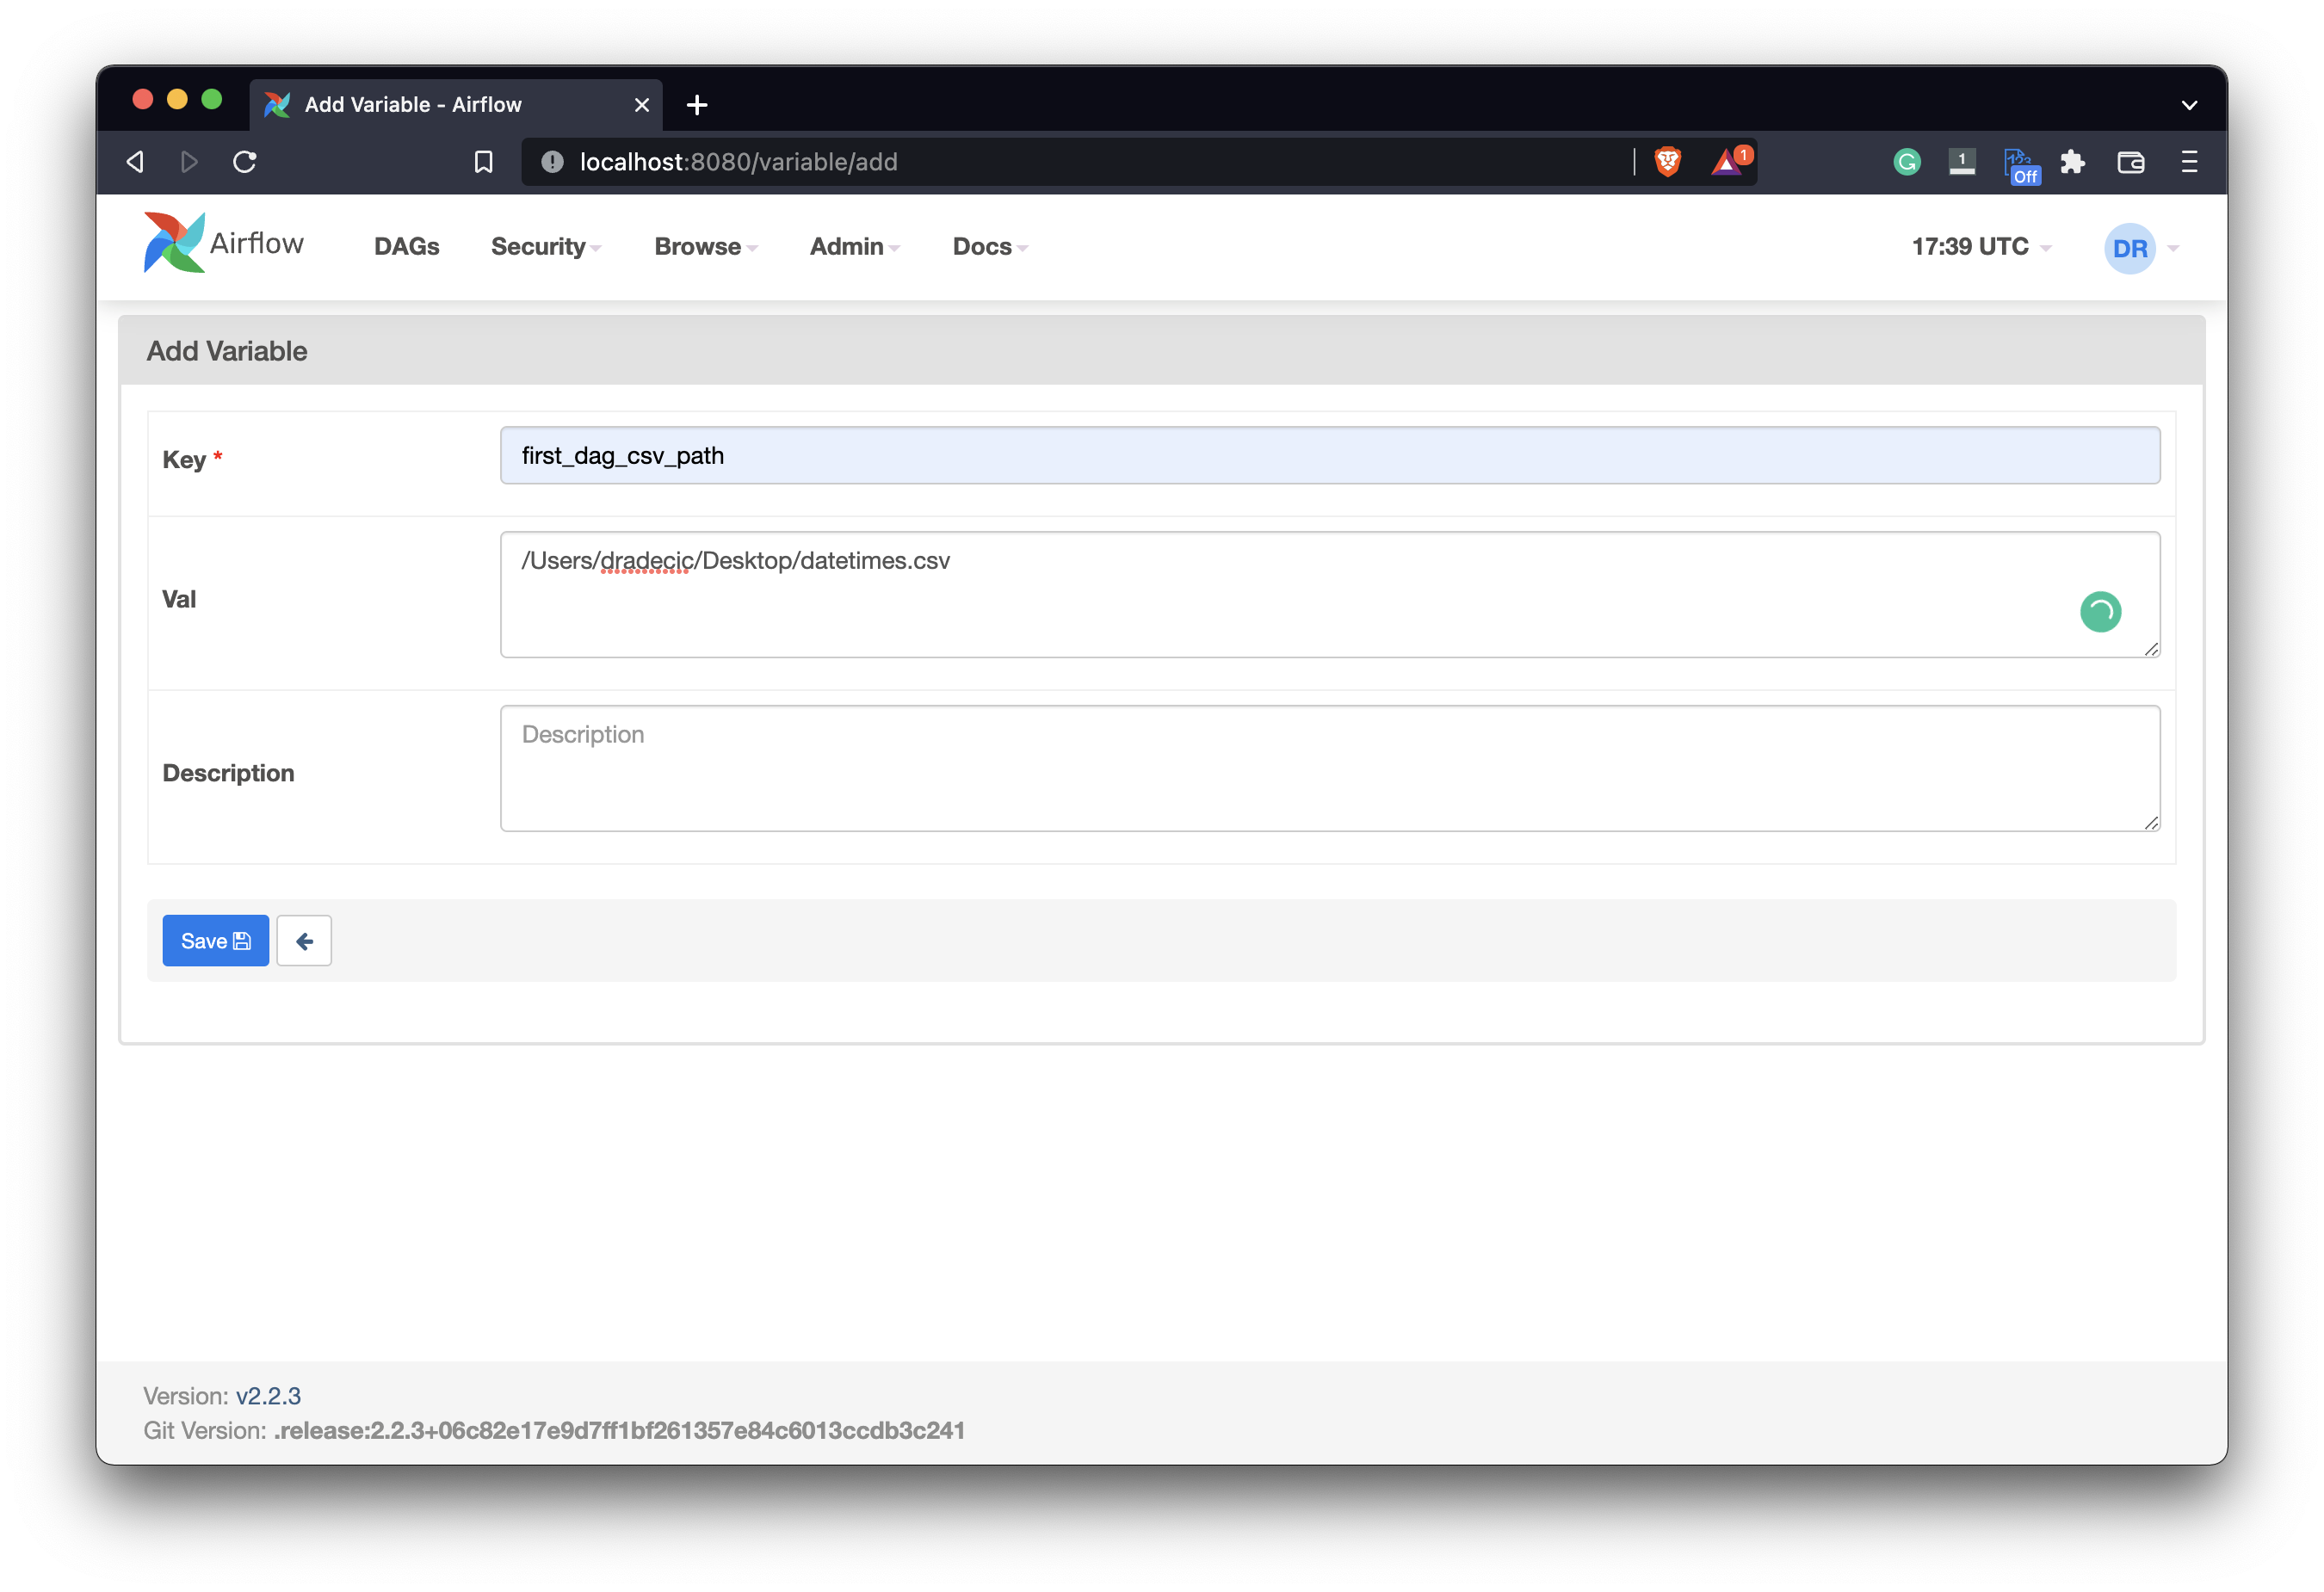
Task: Open the Brave Rewards triangle icon
Action: (1727, 162)
